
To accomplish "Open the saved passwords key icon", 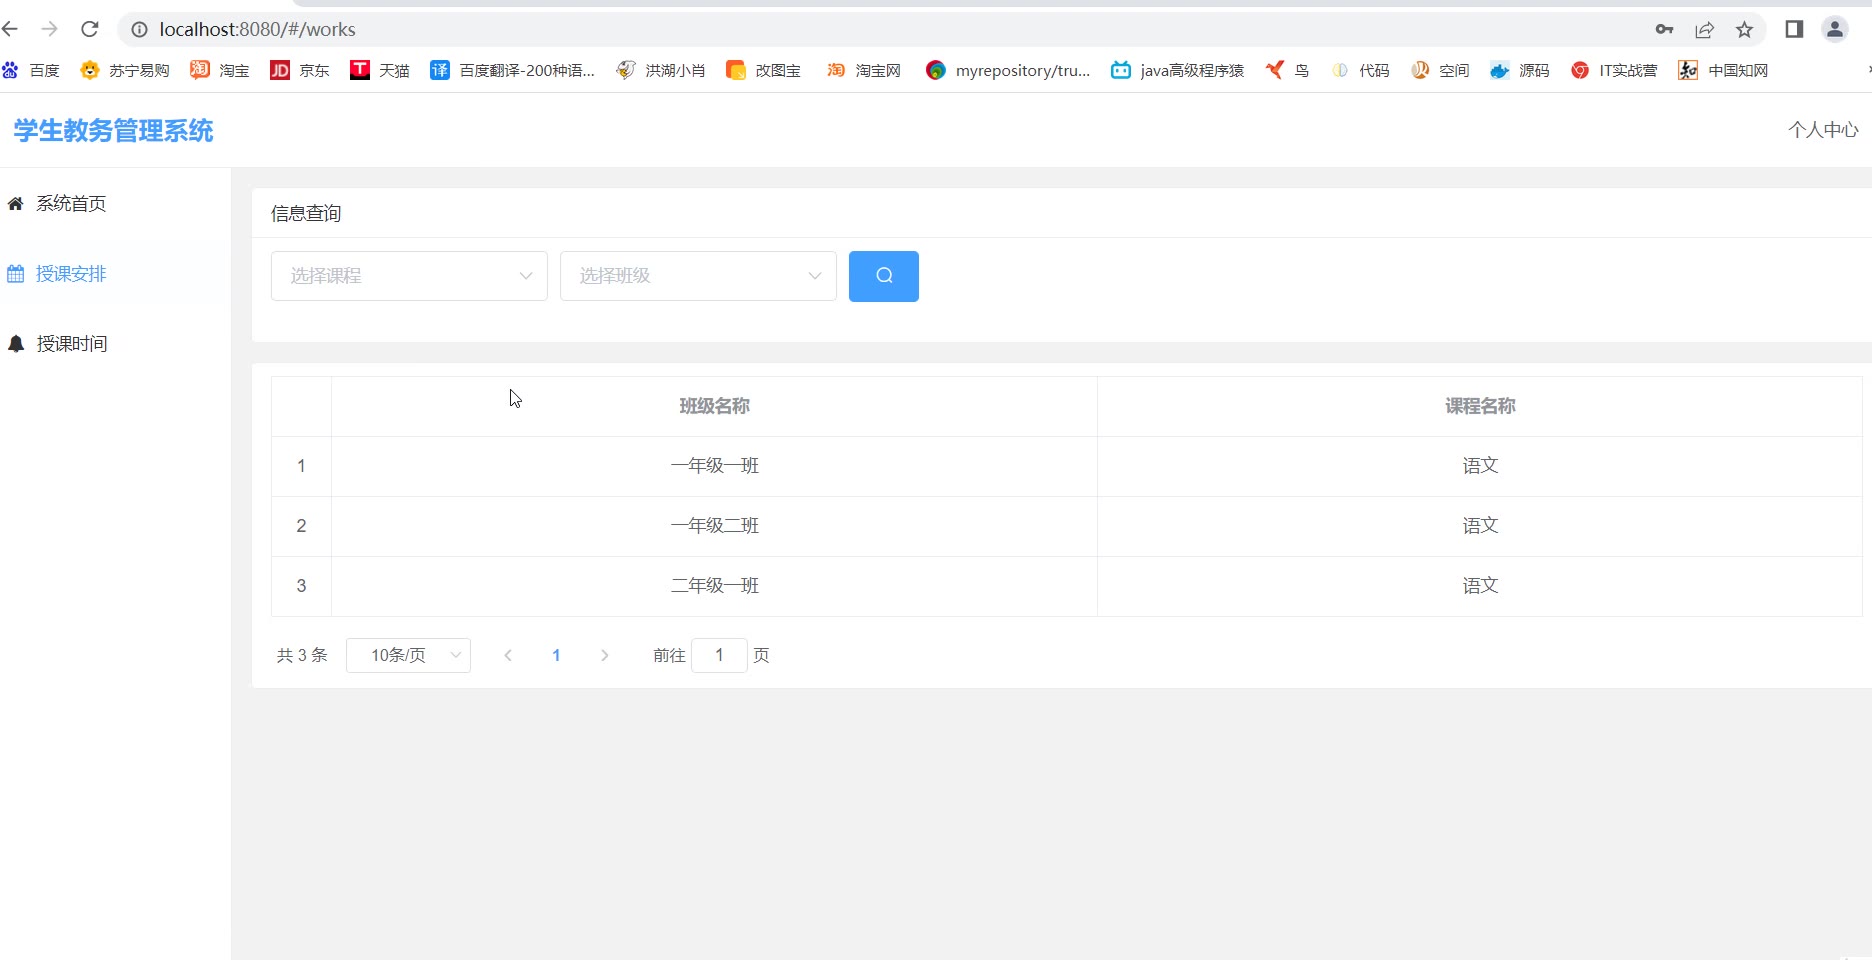I will click(x=1664, y=29).
